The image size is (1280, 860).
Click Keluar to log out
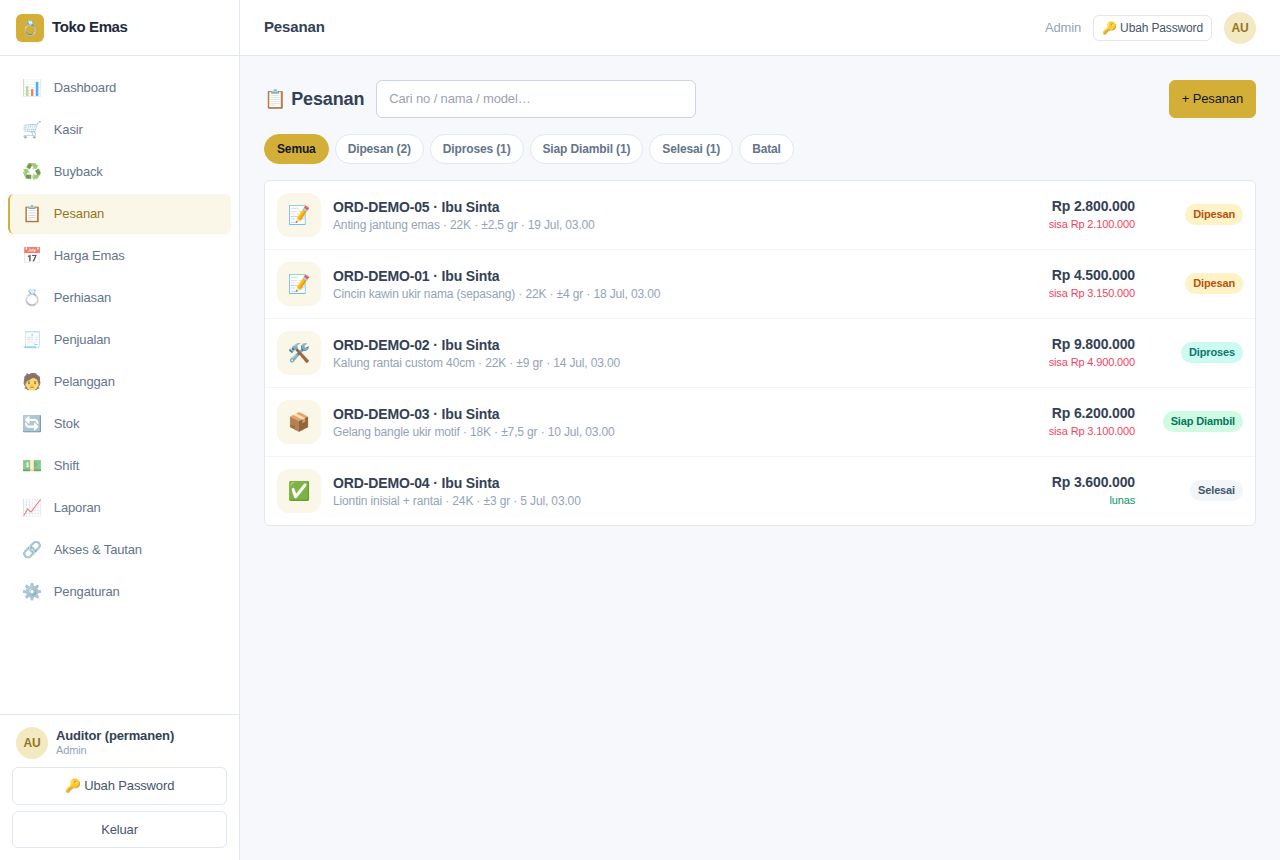tap(120, 830)
